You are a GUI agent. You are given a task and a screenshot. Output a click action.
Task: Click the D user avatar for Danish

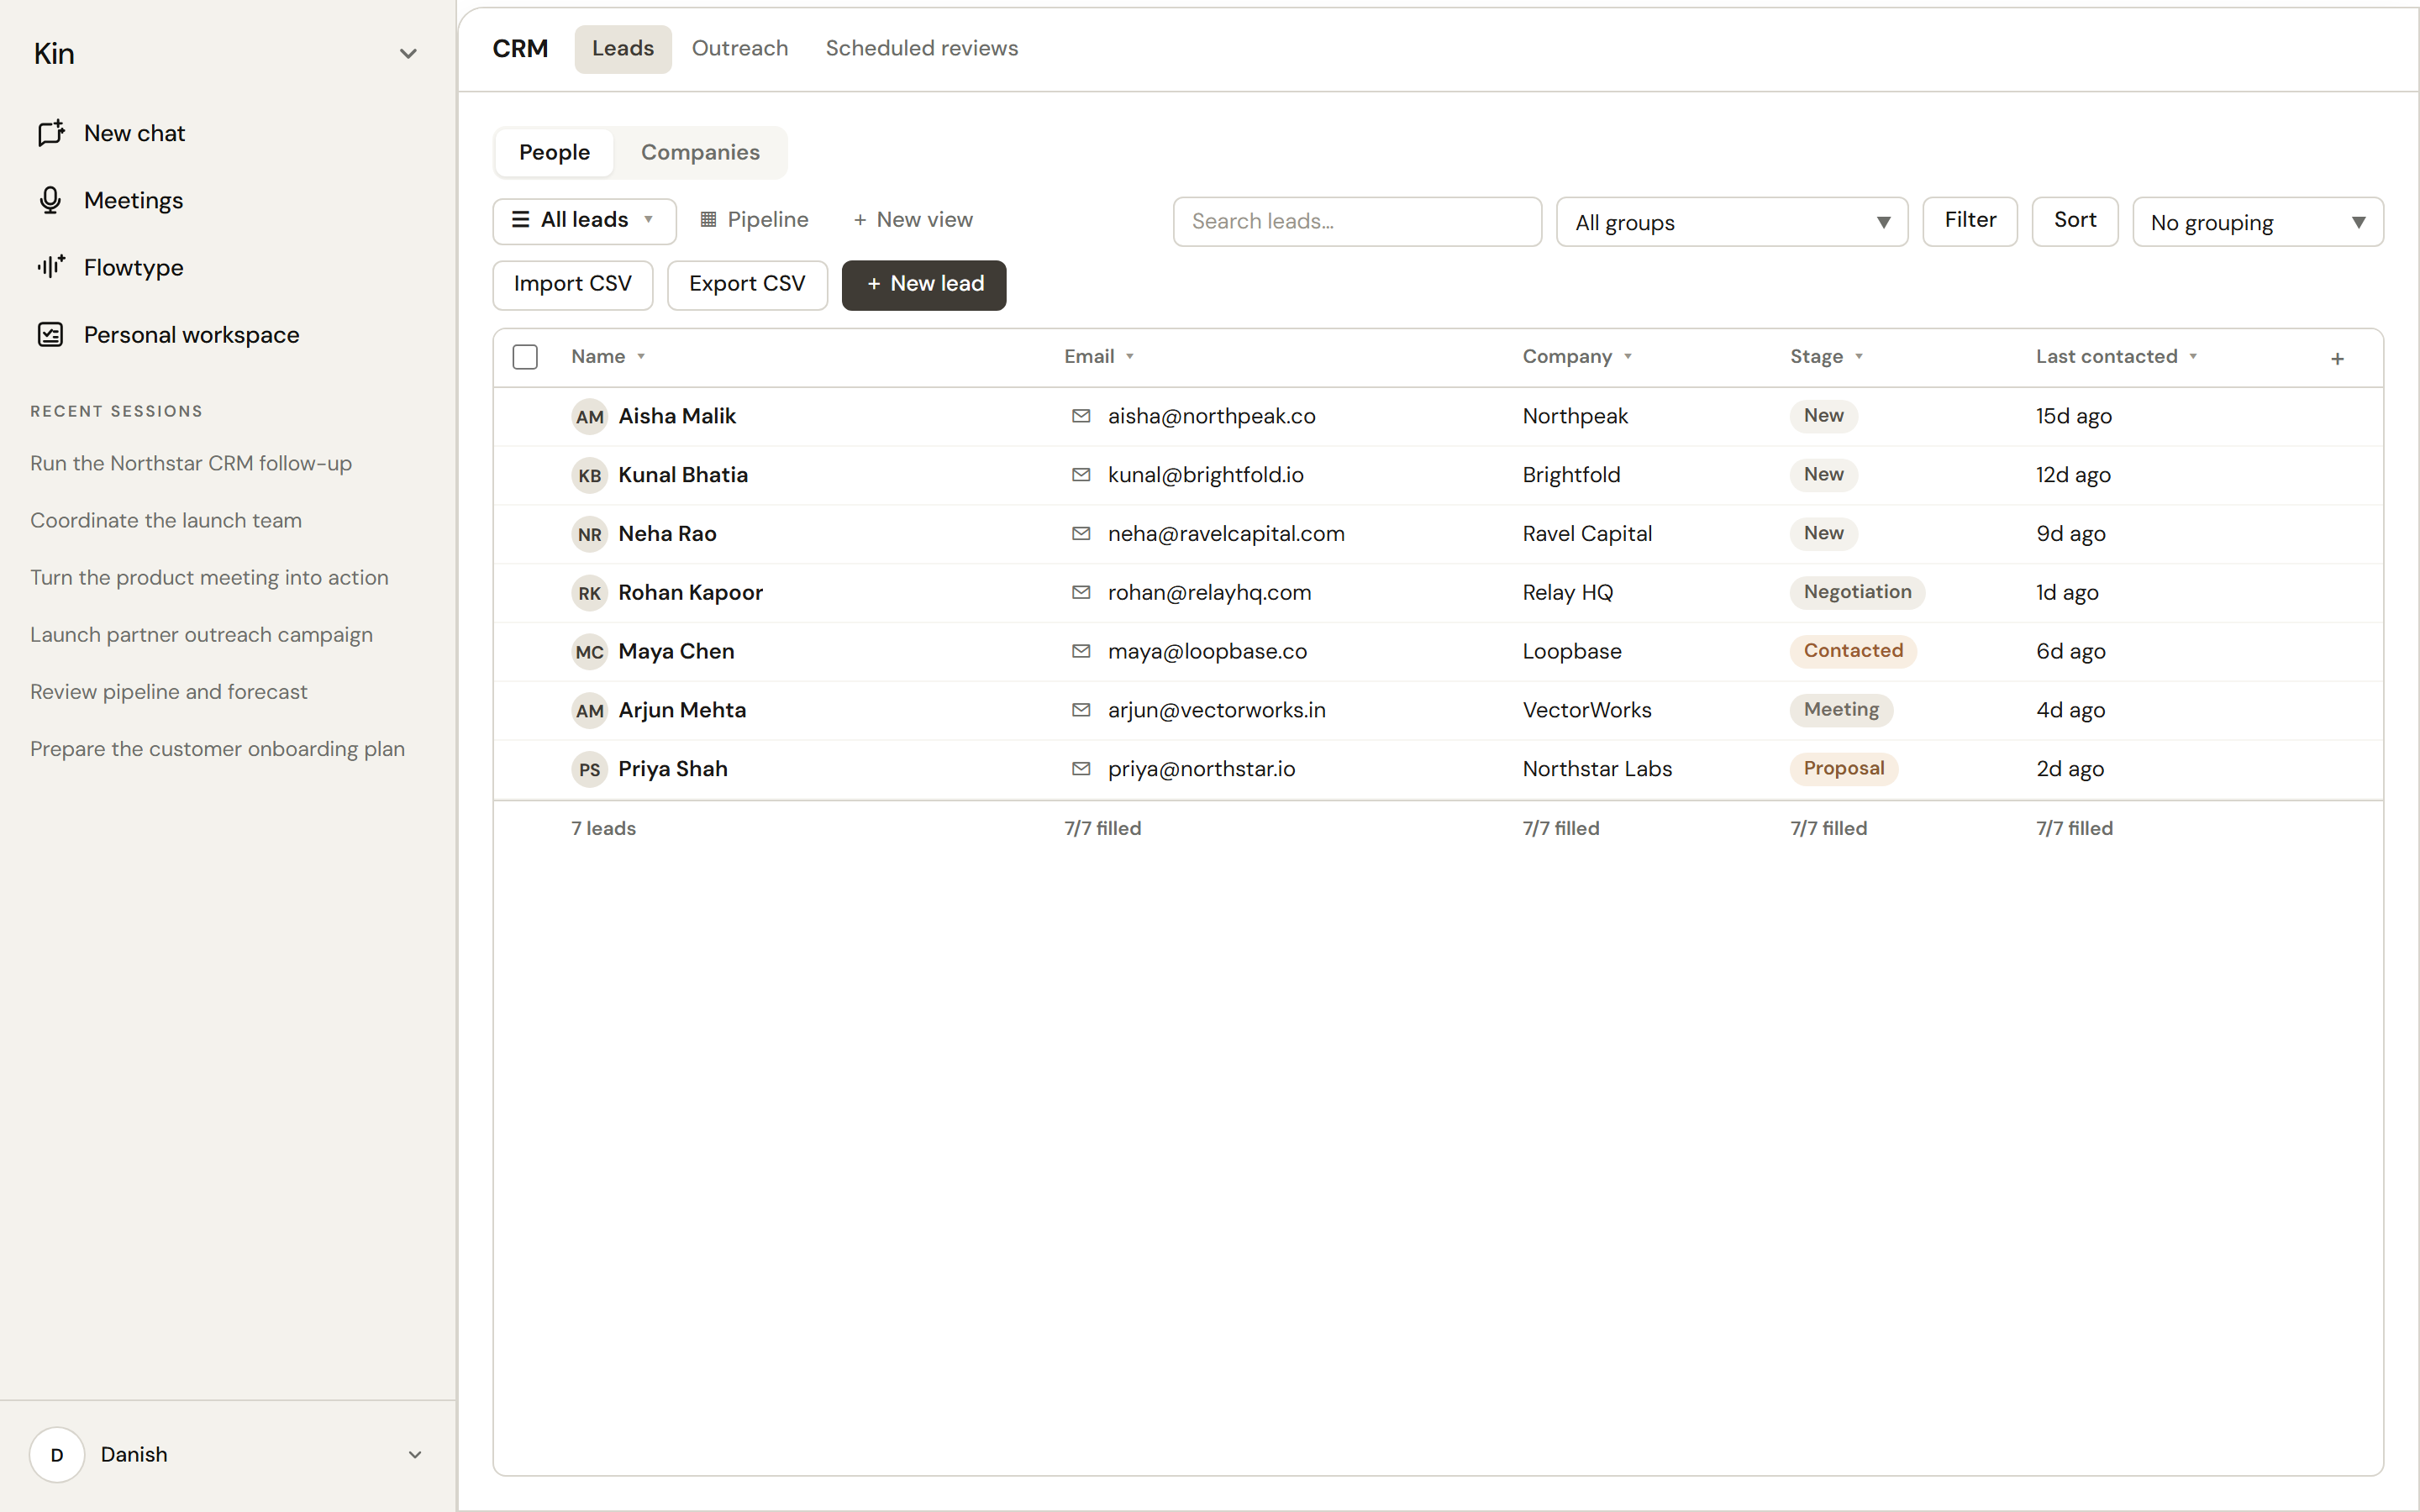[57, 1454]
